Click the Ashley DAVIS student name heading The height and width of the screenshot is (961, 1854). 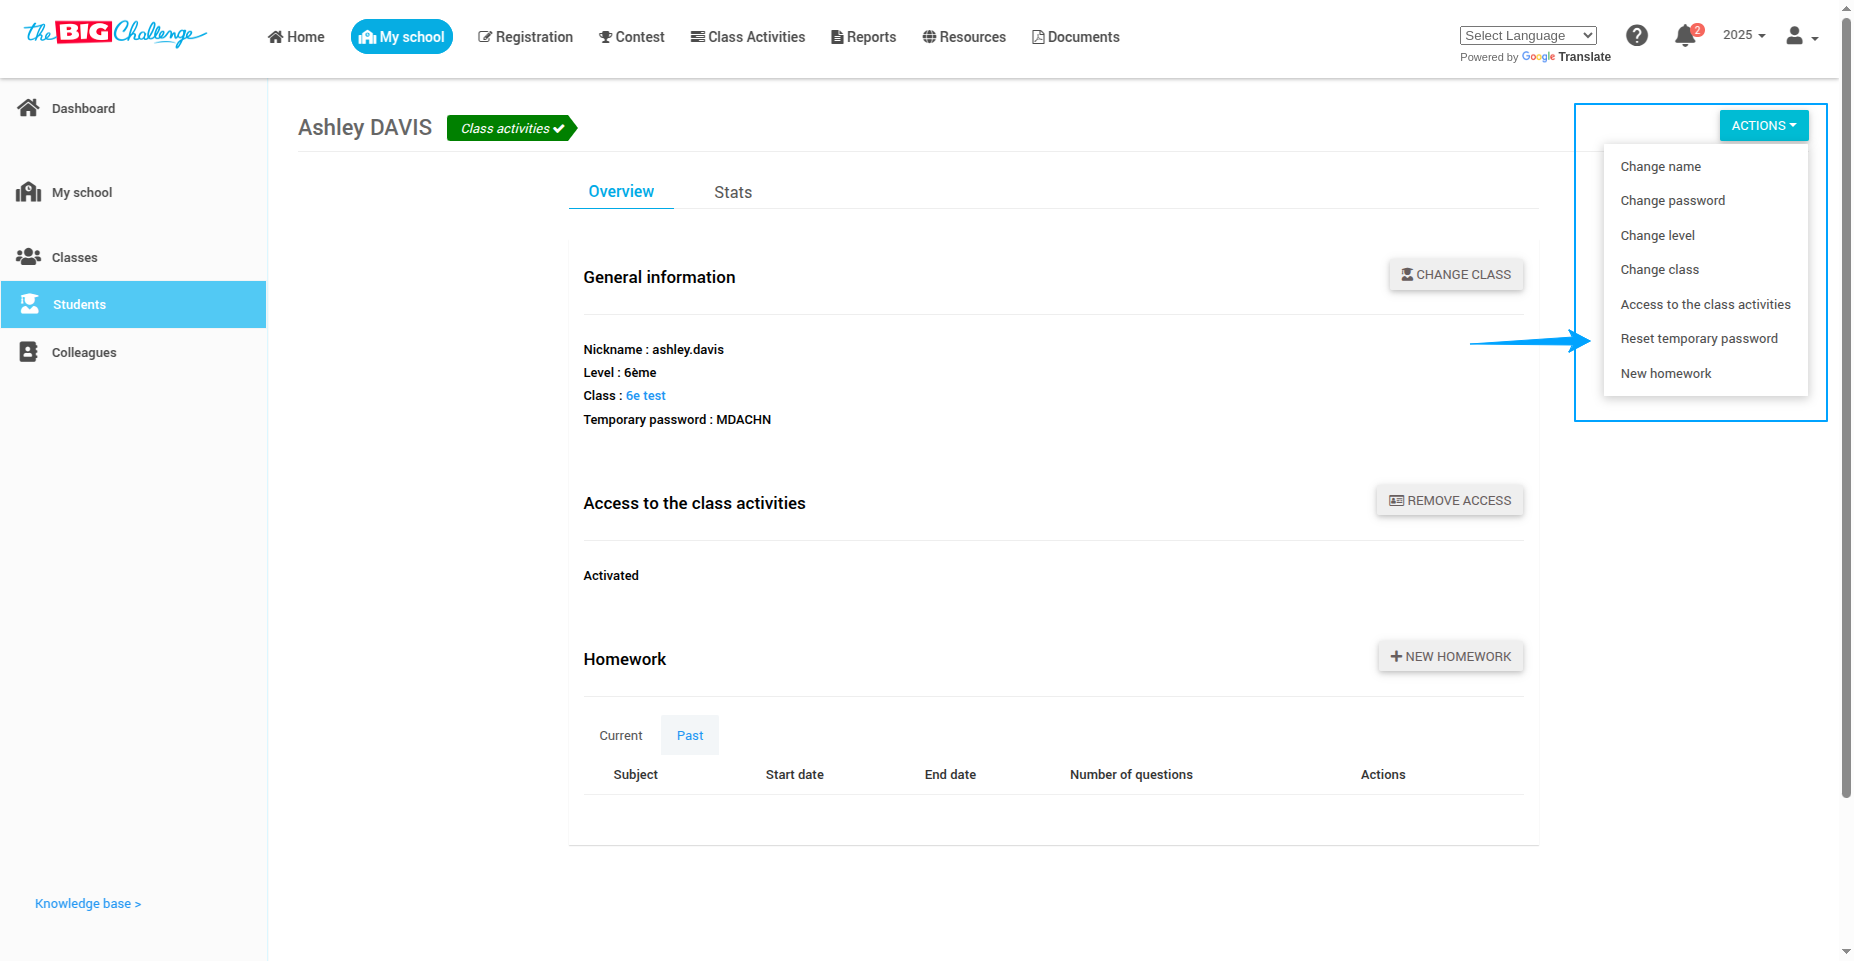pos(365,128)
